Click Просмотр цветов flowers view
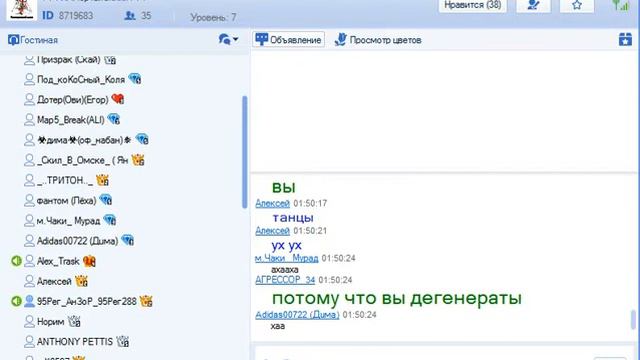 pyautogui.click(x=378, y=40)
